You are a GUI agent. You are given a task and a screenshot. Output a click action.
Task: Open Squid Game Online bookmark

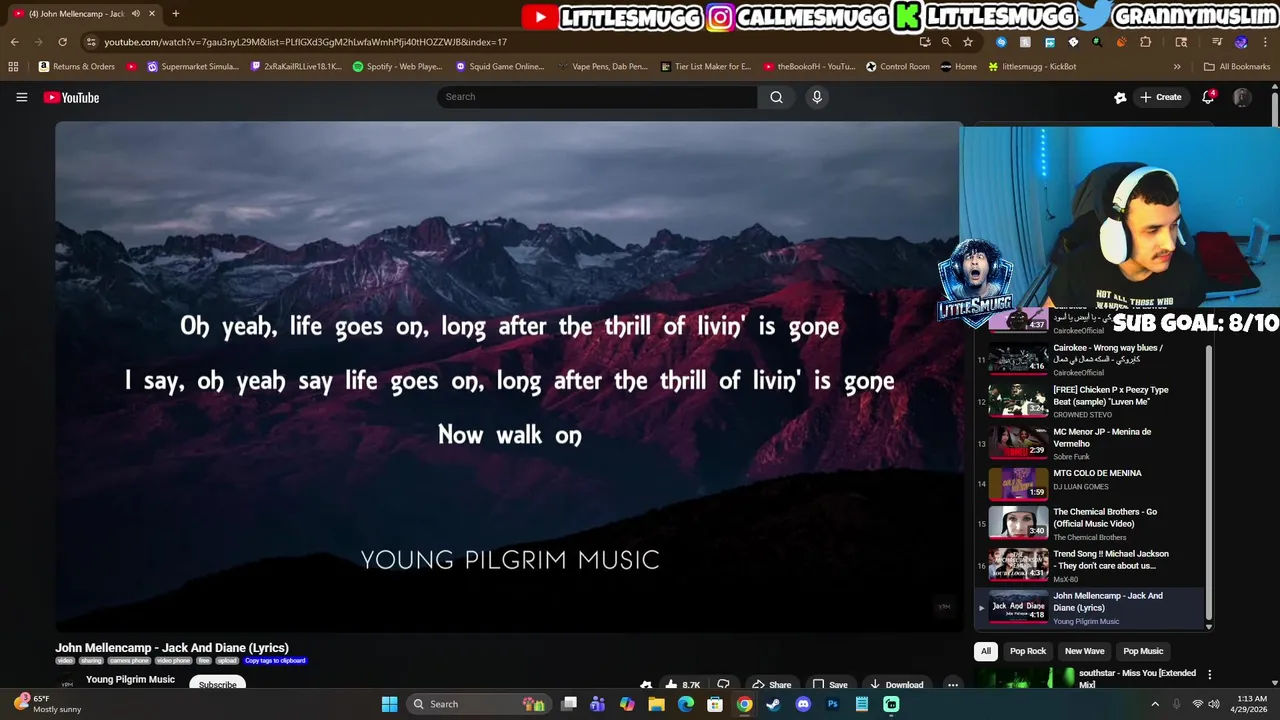[x=500, y=67]
